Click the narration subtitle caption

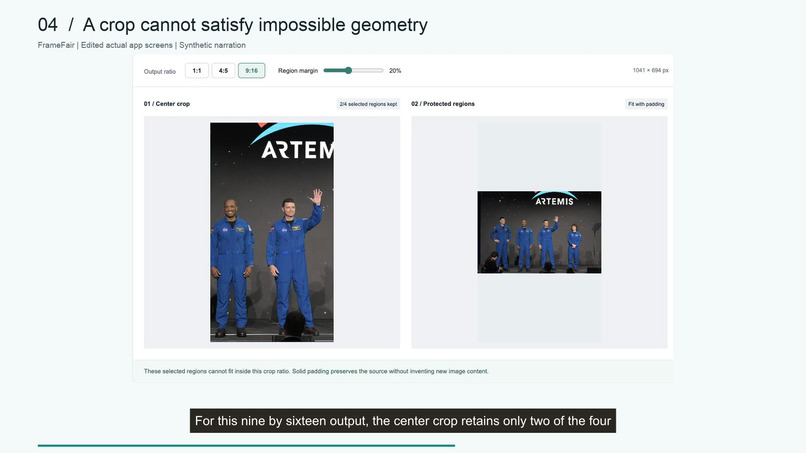(403, 421)
